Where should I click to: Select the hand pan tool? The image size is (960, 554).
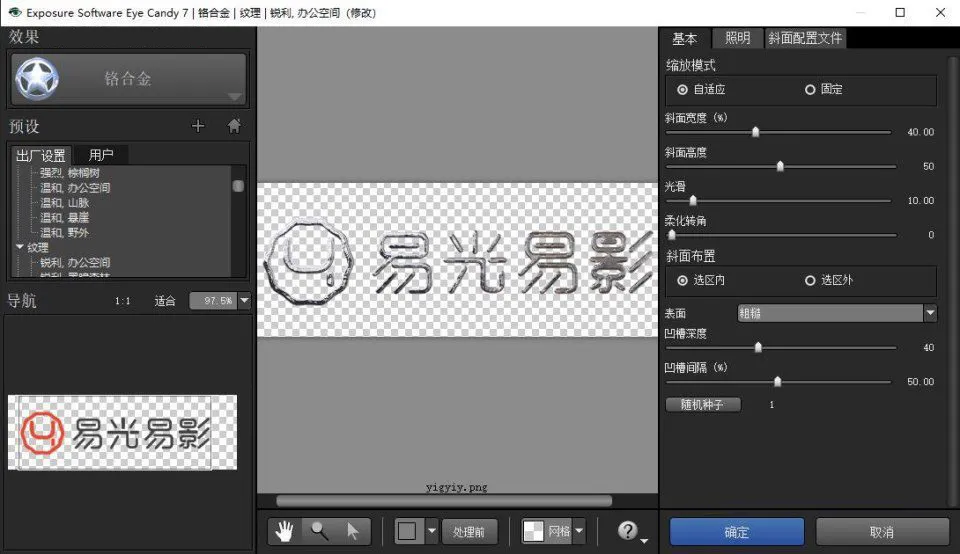coord(284,531)
